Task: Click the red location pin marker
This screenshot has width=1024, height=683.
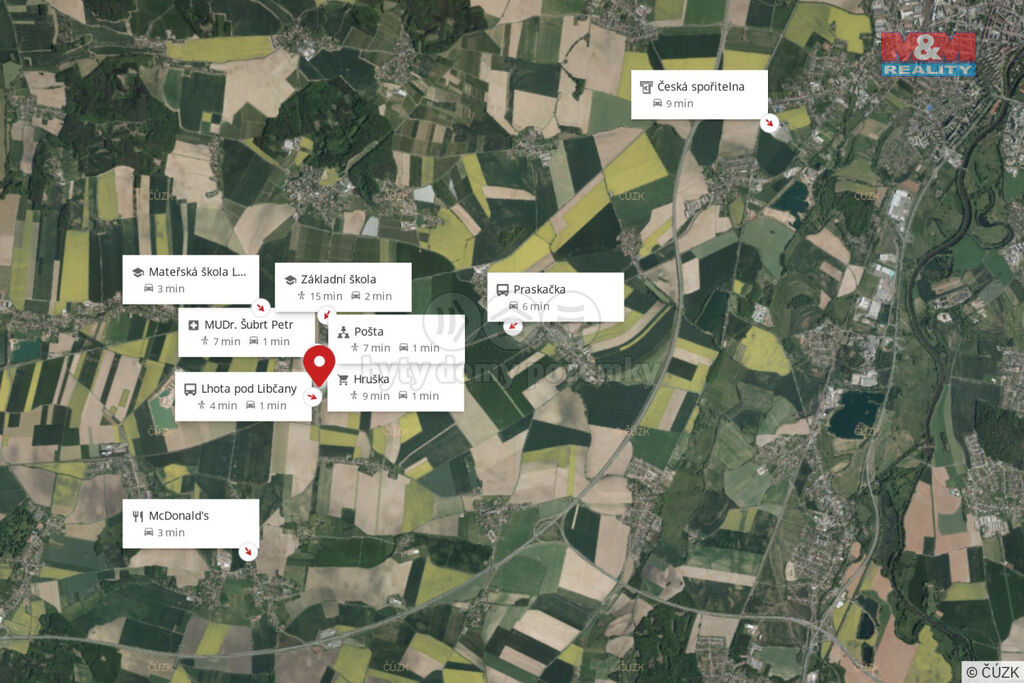Action: [x=319, y=366]
